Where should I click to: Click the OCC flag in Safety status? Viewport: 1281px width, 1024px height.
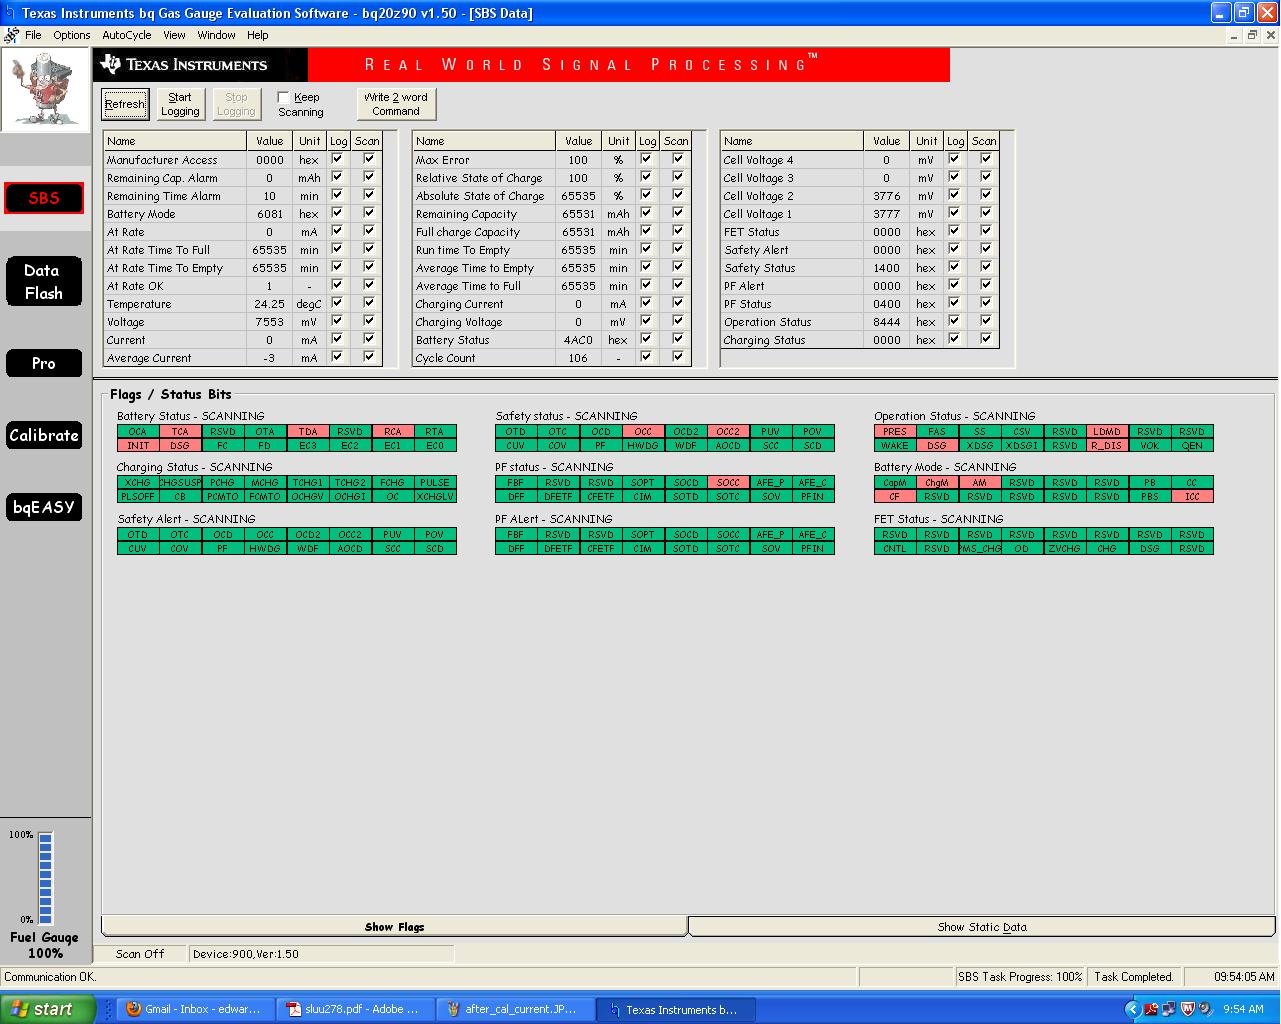point(643,432)
